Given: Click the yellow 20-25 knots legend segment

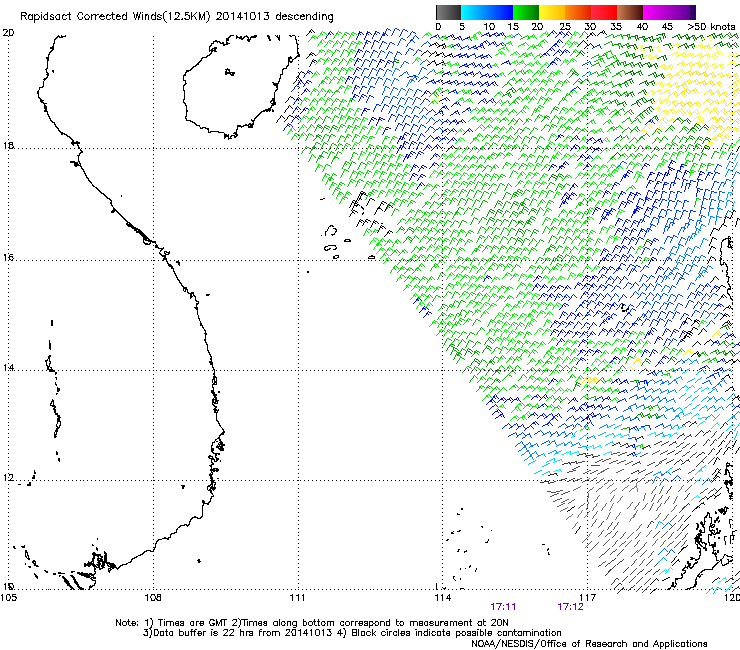Looking at the screenshot, I should coord(552,12).
